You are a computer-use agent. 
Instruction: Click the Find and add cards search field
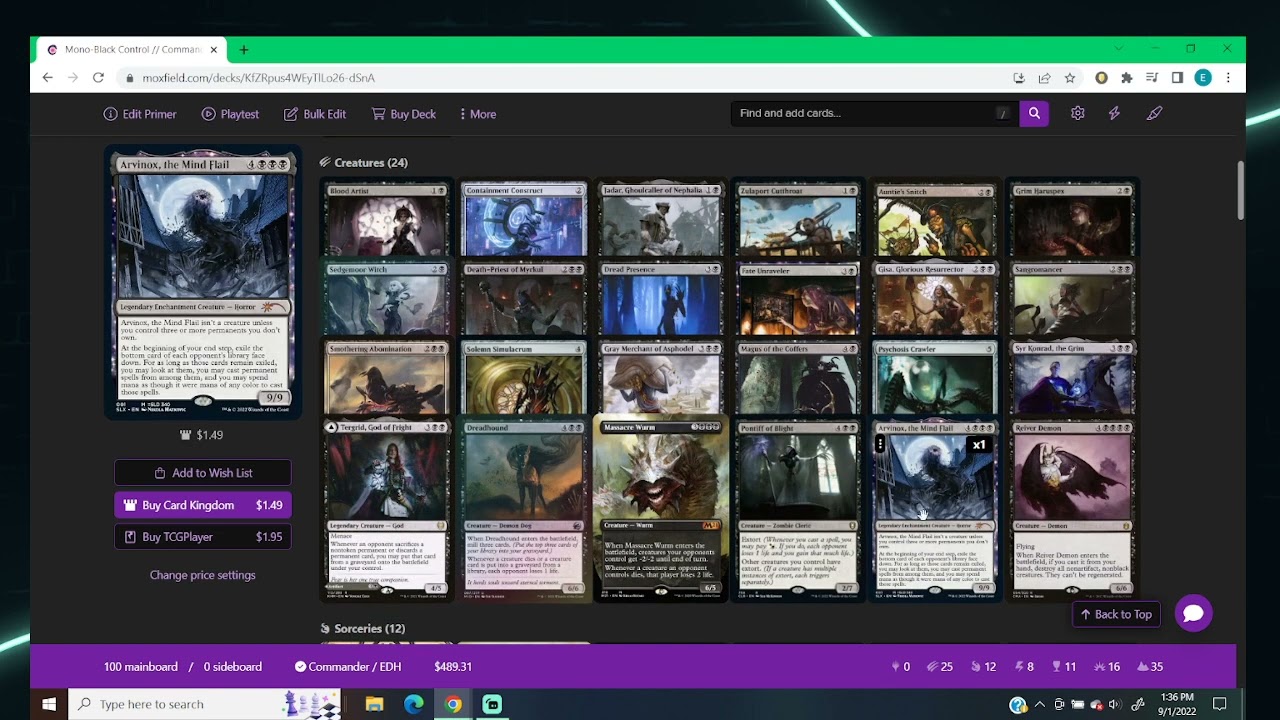[875, 113]
